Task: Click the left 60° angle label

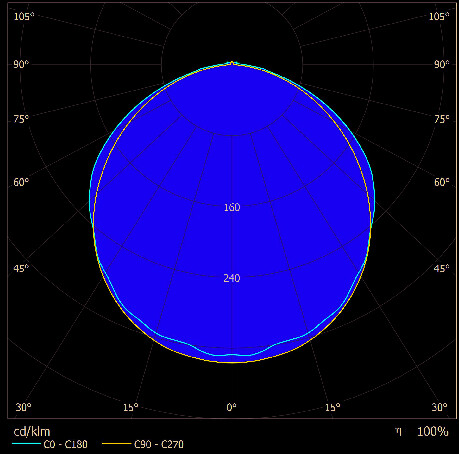Action: [21, 182]
